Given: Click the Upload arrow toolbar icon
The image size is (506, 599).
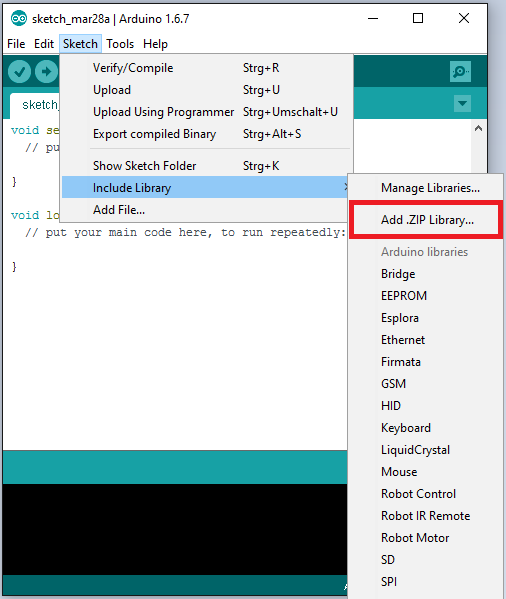Looking at the screenshot, I should click(46, 71).
